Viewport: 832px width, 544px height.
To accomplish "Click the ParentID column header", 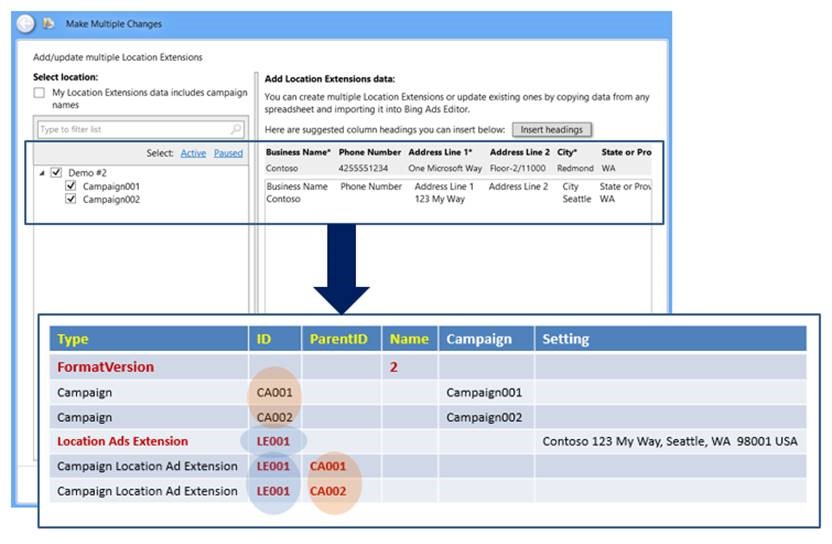I will [x=341, y=339].
